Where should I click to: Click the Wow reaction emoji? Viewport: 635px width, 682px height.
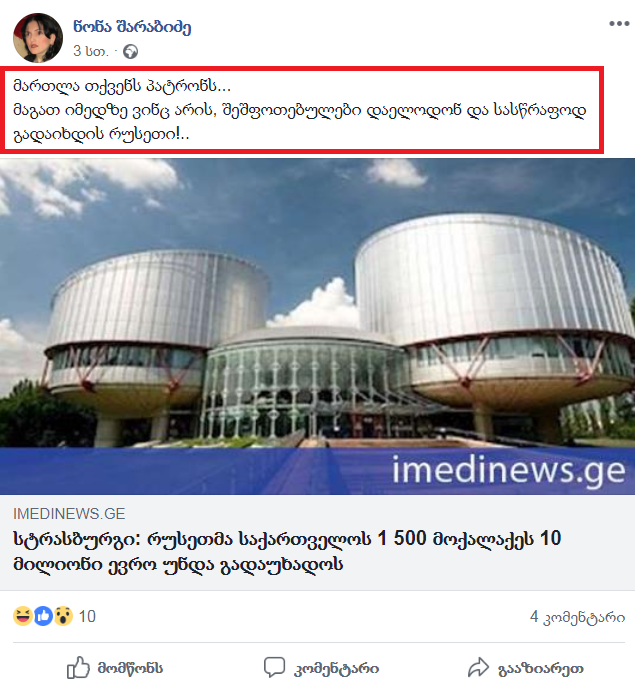click(x=64, y=616)
